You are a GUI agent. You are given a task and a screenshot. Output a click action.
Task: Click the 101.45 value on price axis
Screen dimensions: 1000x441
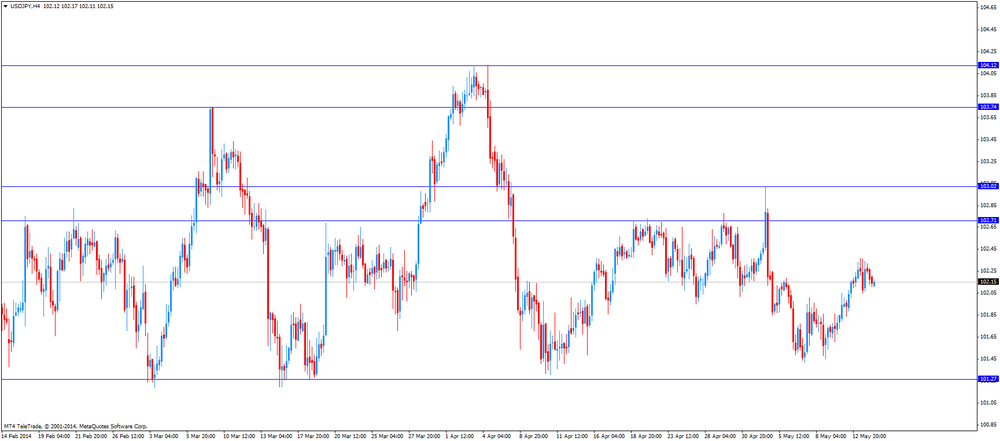pos(989,359)
